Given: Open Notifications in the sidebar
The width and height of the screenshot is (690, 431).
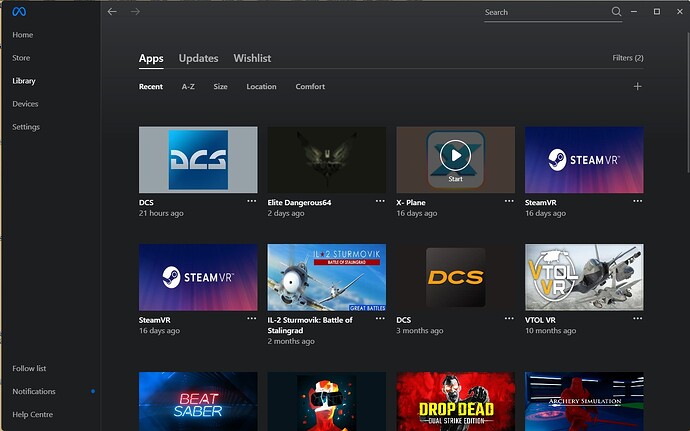Looking at the screenshot, I should click(x=34, y=391).
